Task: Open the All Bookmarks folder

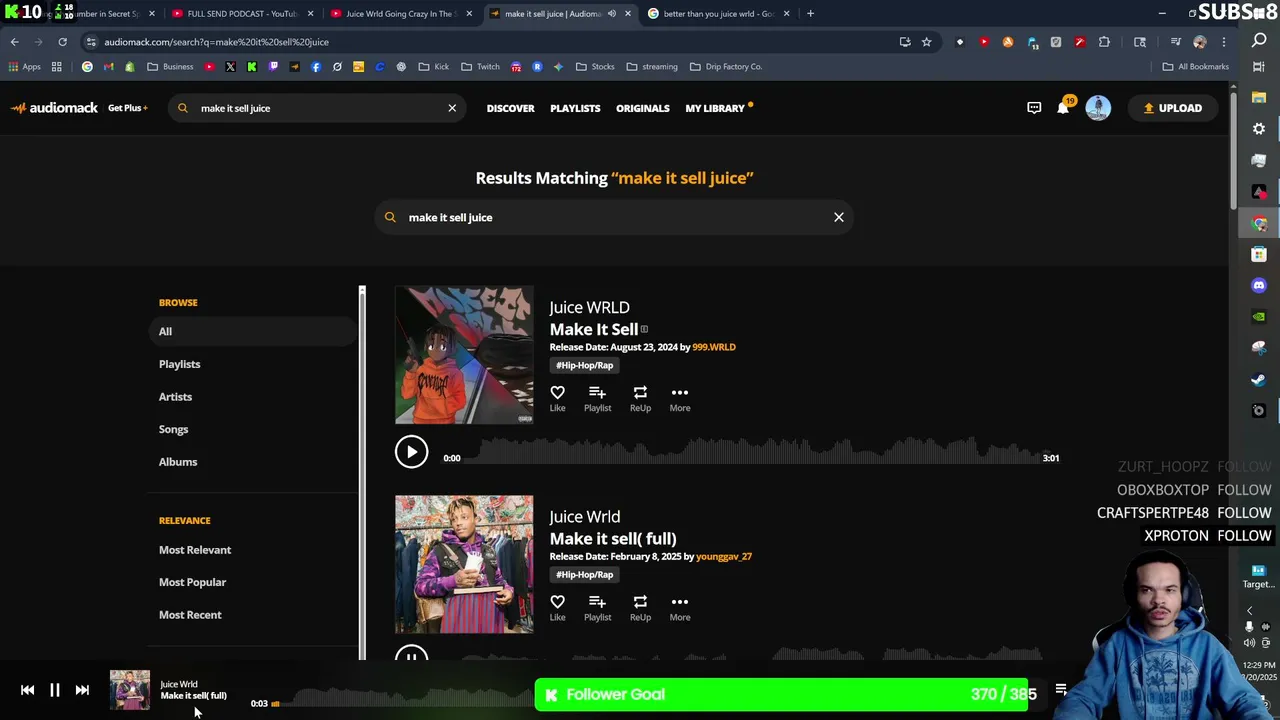Action: pos(1195,67)
